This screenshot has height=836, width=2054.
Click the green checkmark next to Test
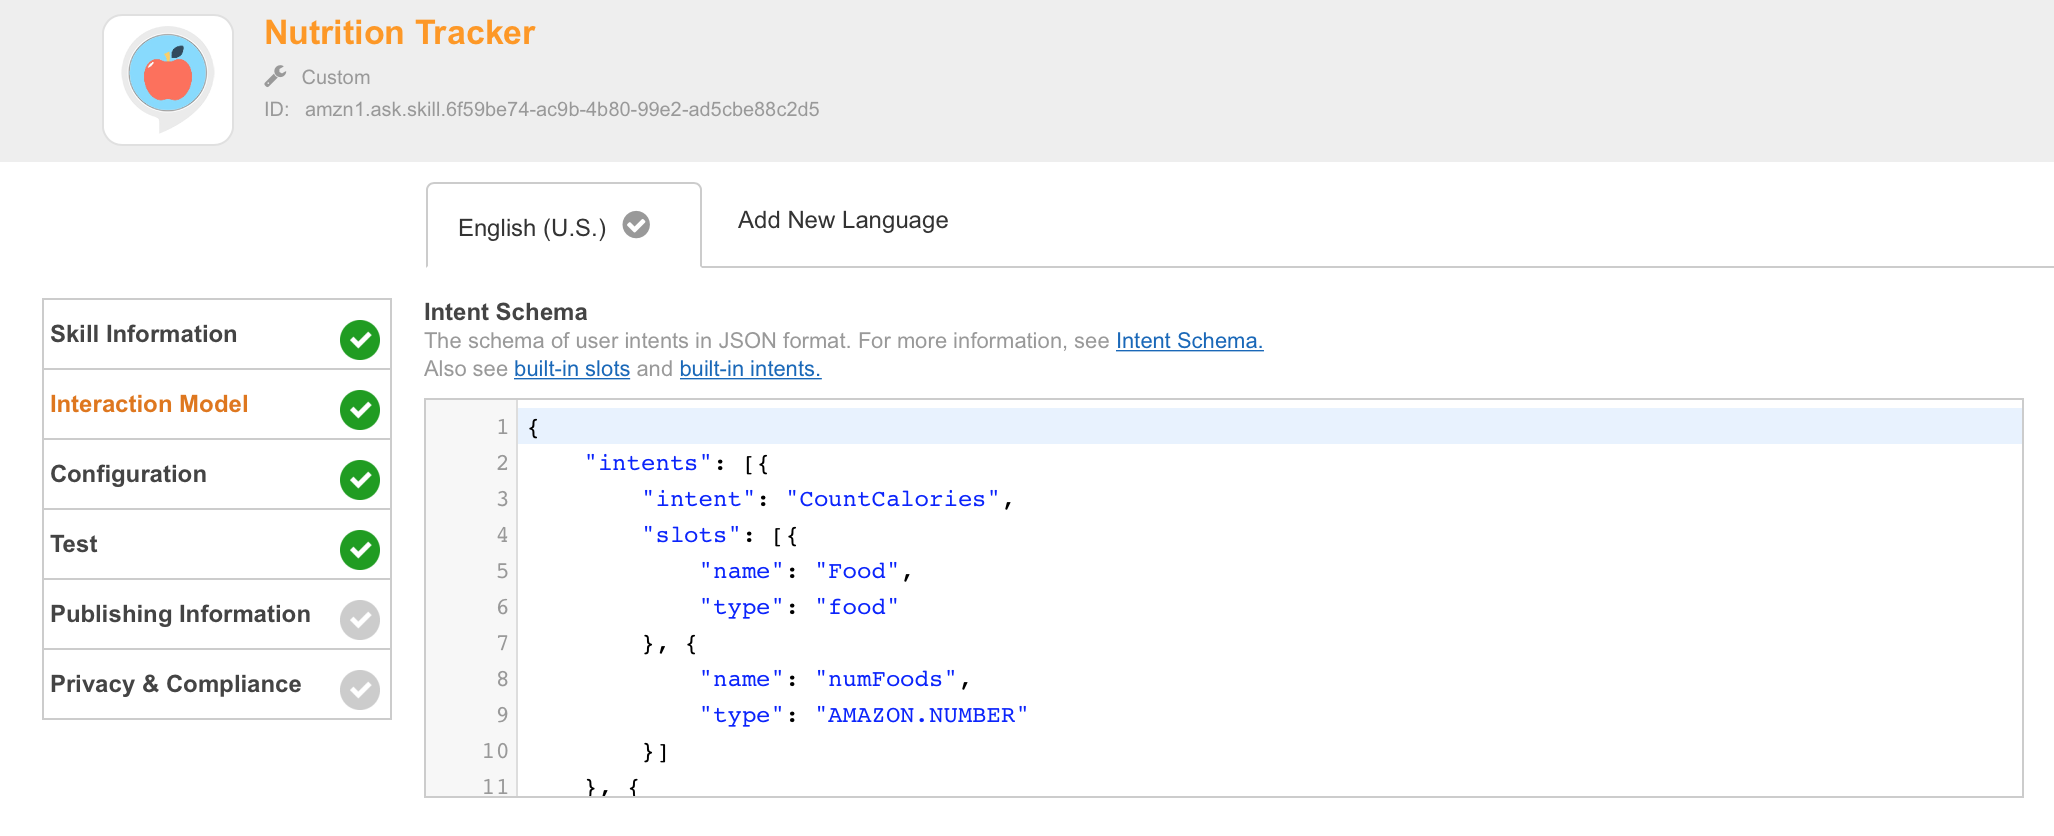(x=360, y=550)
